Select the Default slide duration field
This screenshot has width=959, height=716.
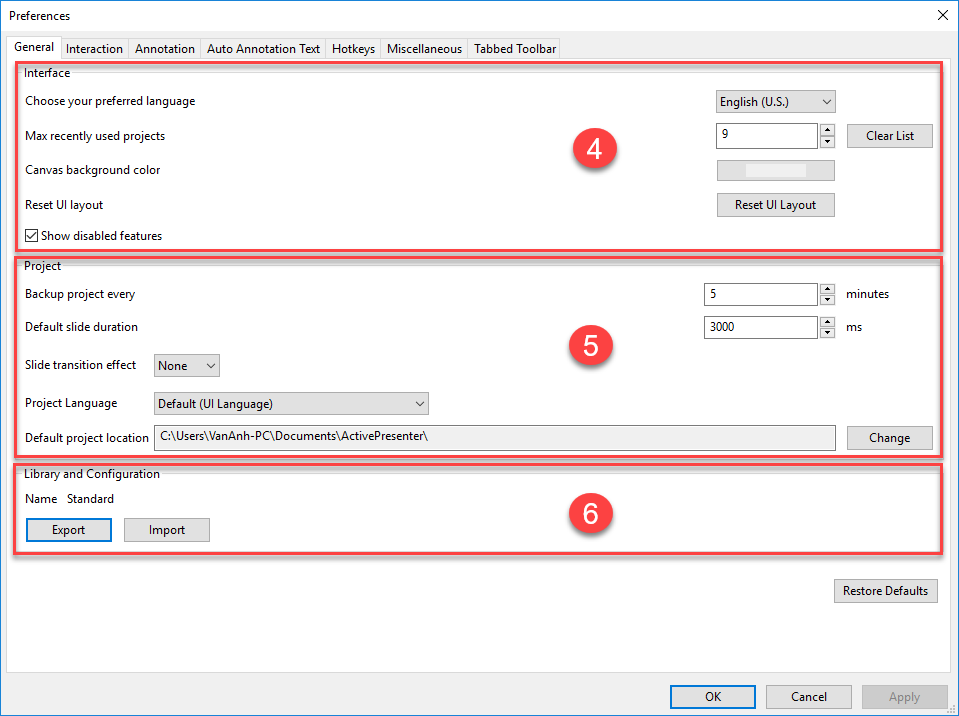coord(760,327)
